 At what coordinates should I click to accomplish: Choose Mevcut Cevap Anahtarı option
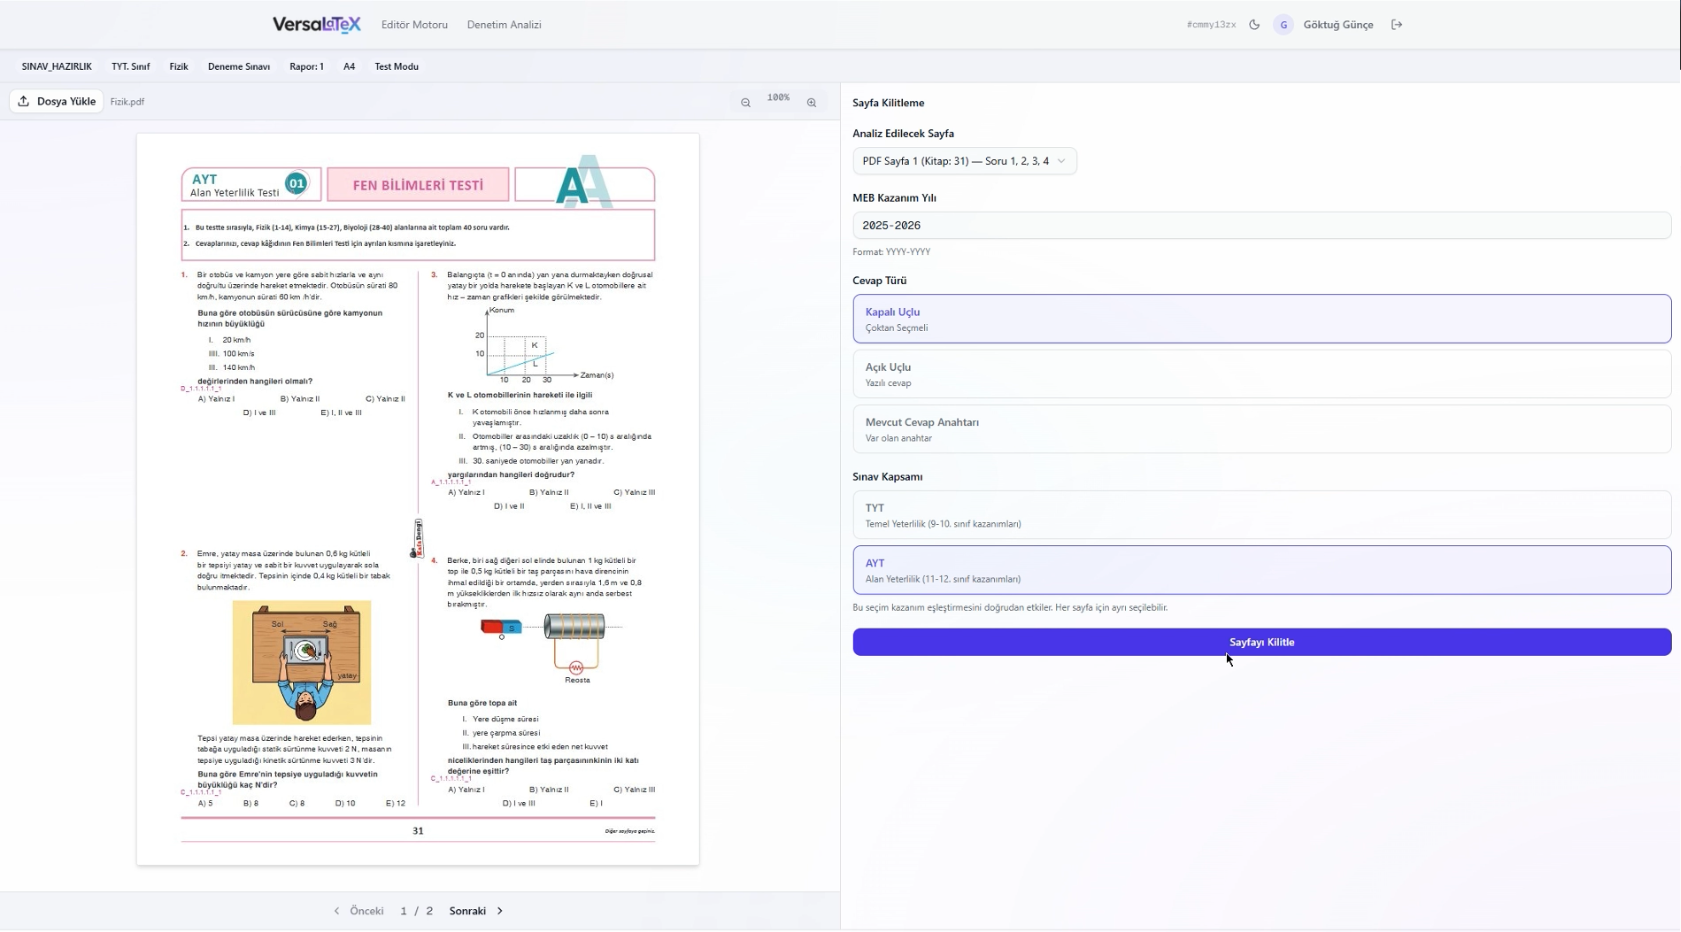[x=1261, y=429]
